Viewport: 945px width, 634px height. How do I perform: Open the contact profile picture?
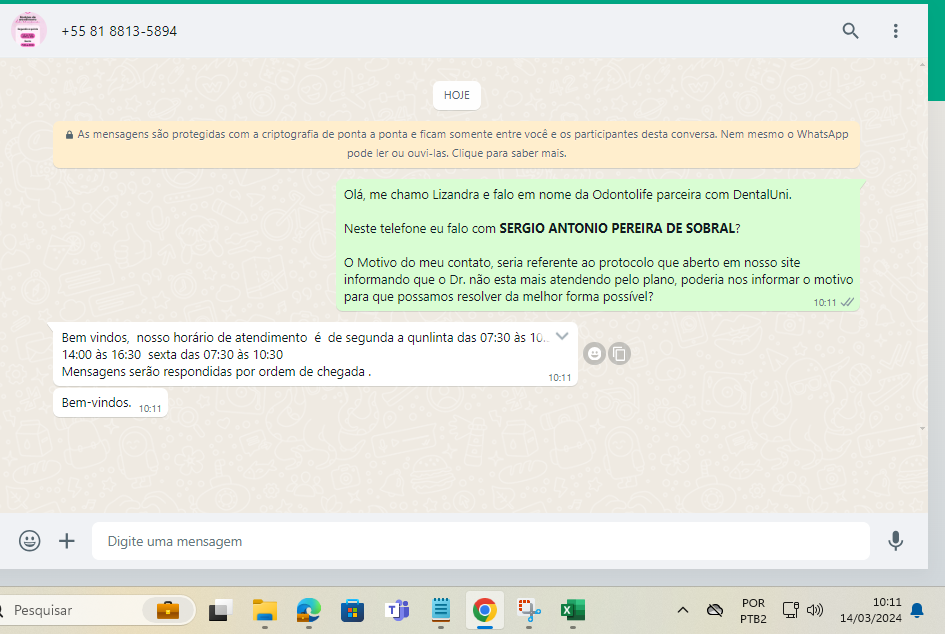28,30
